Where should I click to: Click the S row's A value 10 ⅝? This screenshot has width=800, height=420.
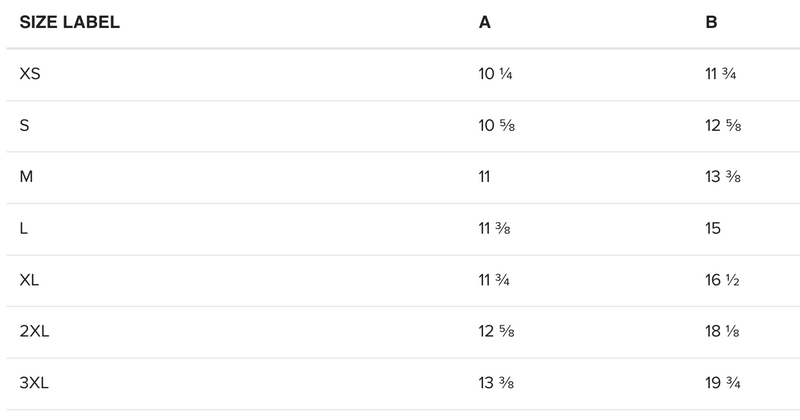[x=496, y=126]
